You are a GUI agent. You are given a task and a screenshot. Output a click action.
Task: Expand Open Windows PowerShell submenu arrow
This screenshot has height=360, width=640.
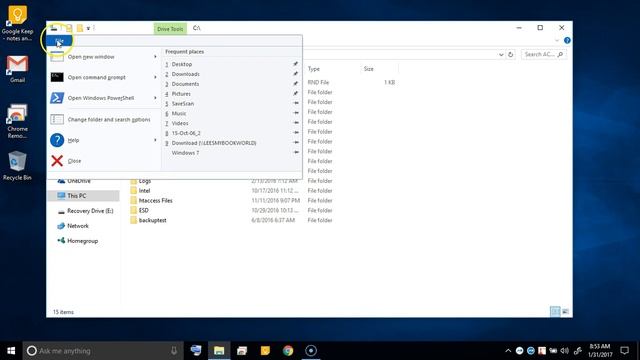coord(155,98)
